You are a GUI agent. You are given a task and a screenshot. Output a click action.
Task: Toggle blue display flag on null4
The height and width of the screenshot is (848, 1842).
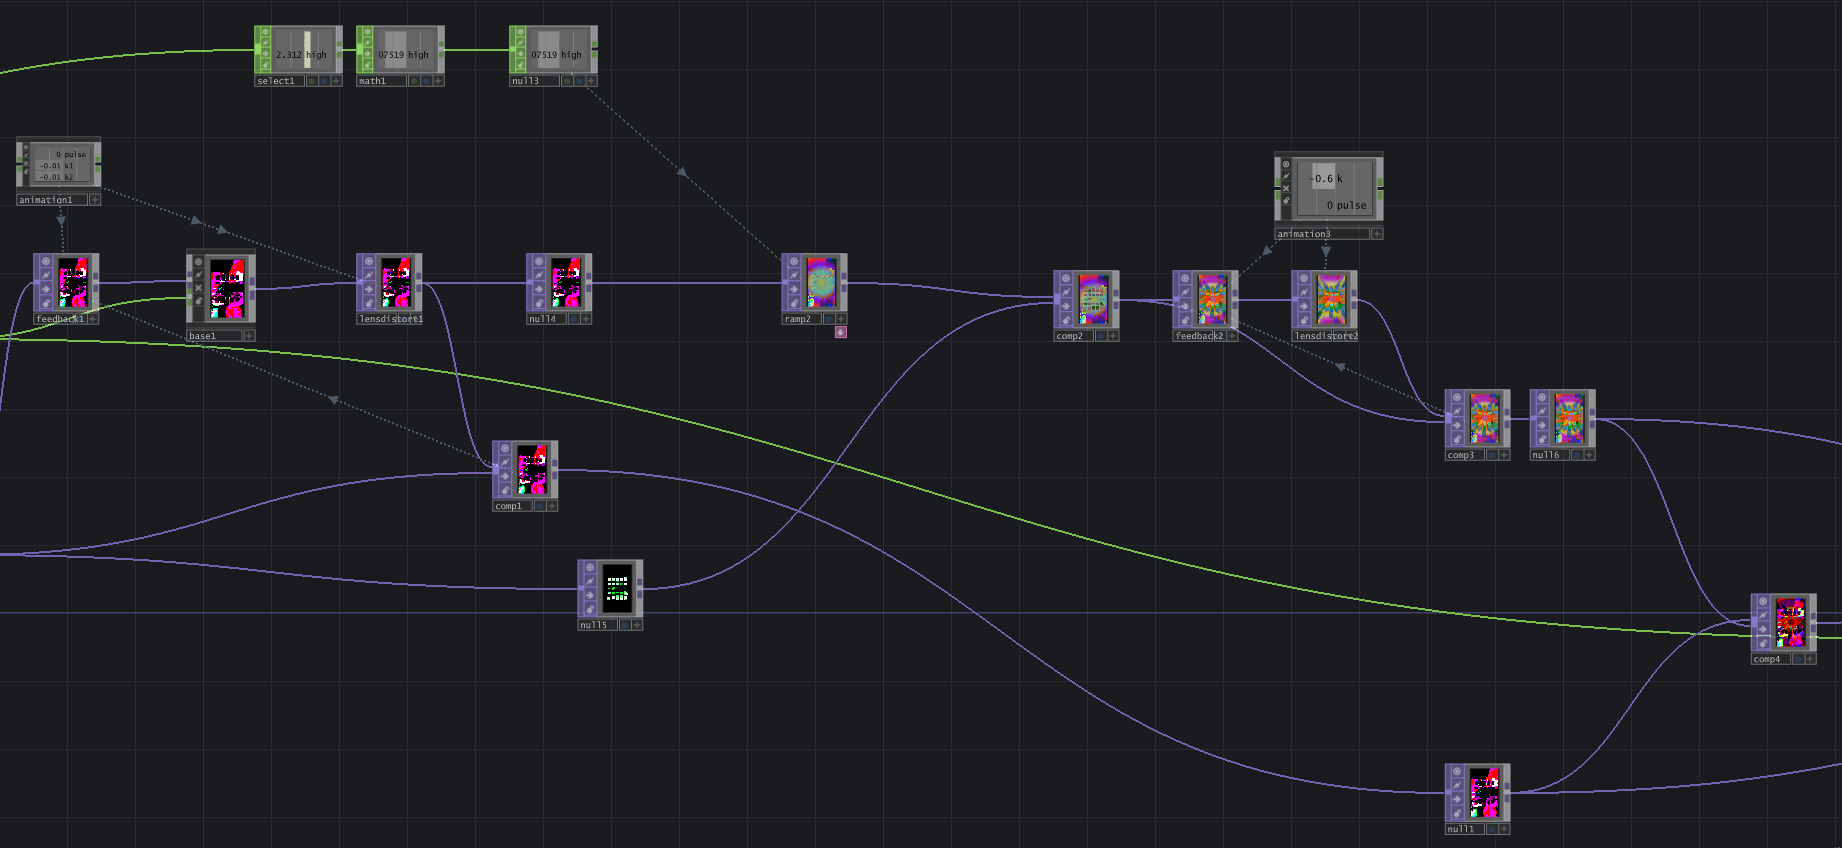[x=573, y=319]
